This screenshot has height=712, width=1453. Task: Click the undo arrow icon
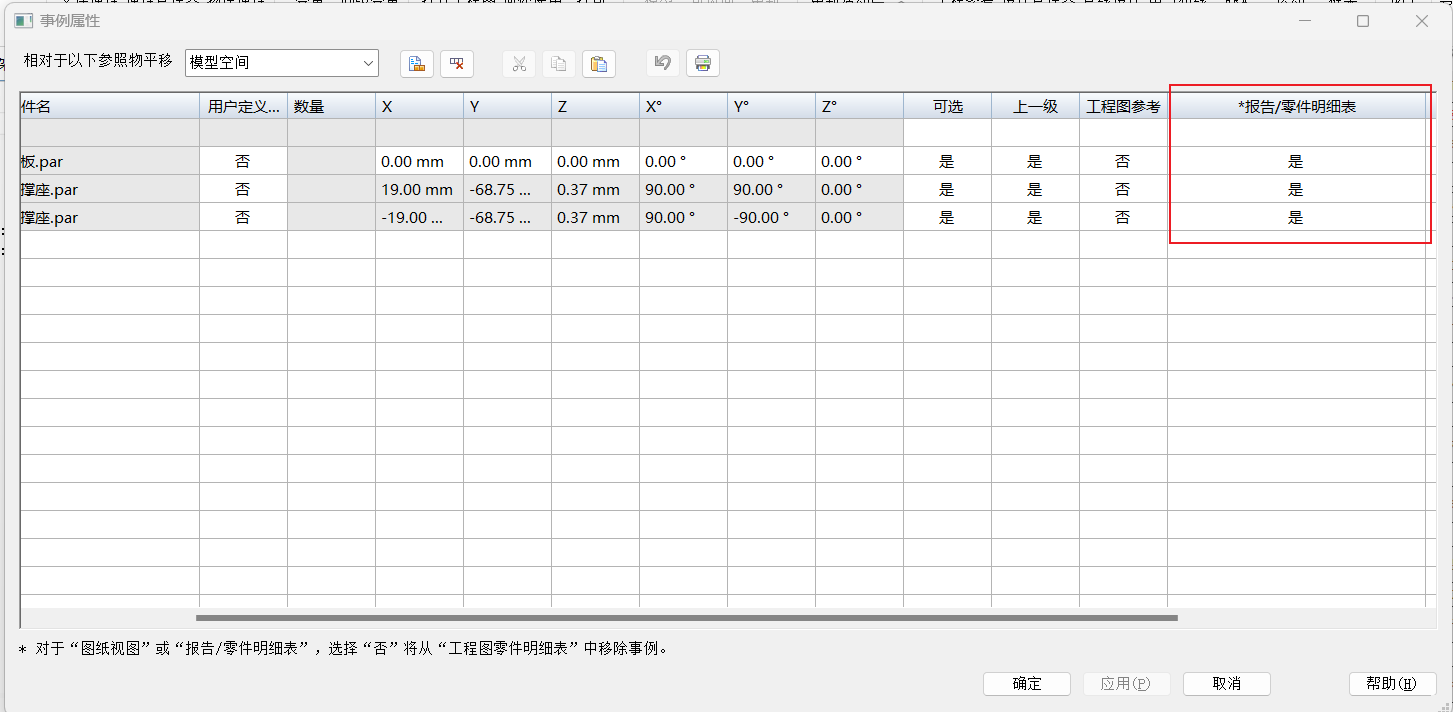pos(662,63)
